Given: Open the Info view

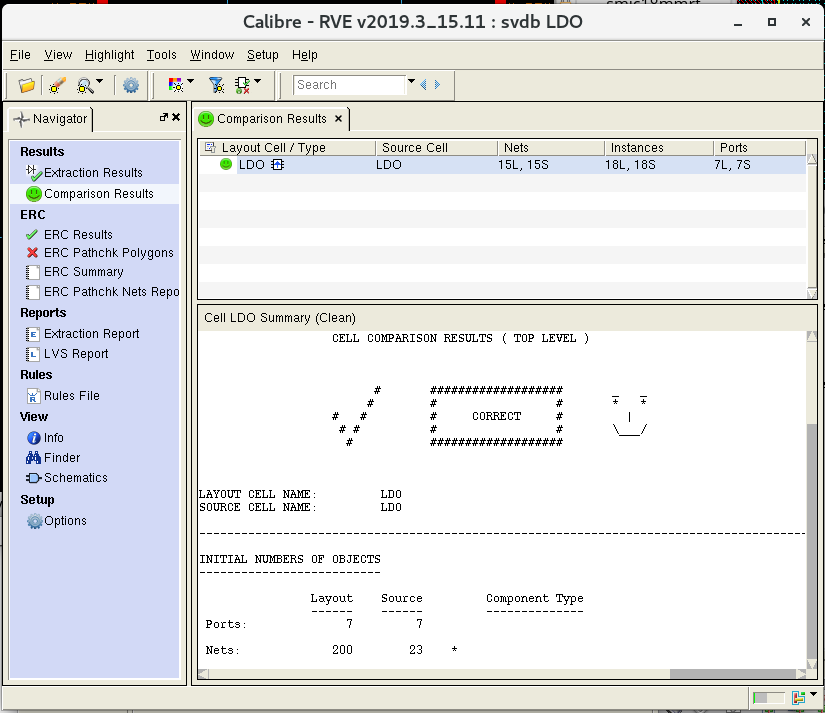Looking at the screenshot, I should 53,438.
